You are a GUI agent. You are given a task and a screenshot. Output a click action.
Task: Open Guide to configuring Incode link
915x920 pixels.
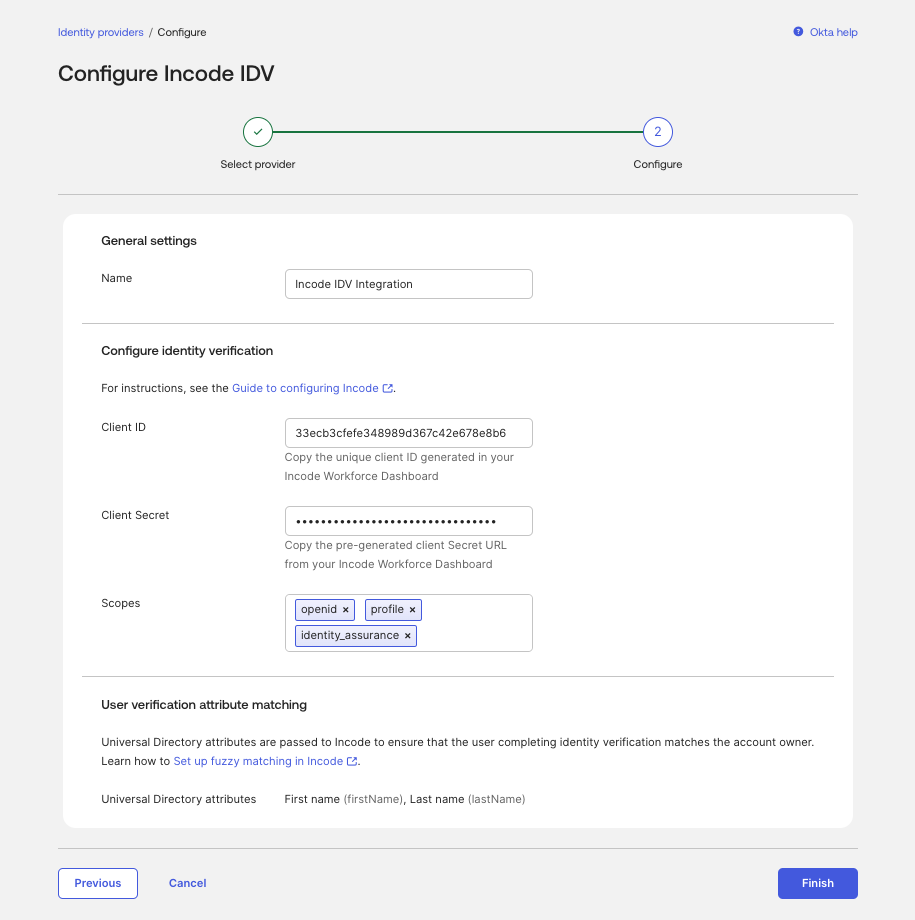[x=305, y=388]
